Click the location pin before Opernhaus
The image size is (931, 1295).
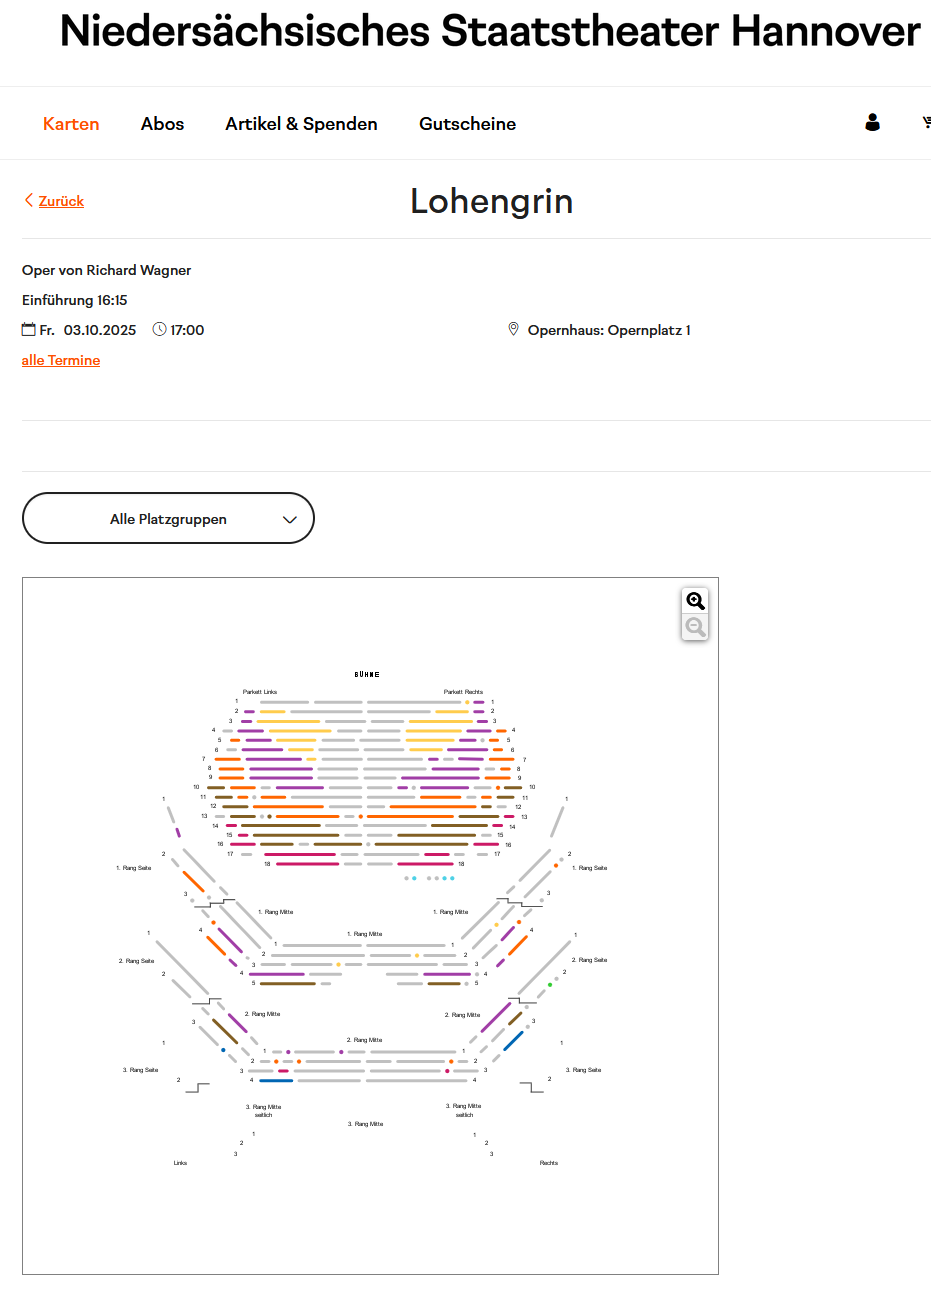(514, 330)
